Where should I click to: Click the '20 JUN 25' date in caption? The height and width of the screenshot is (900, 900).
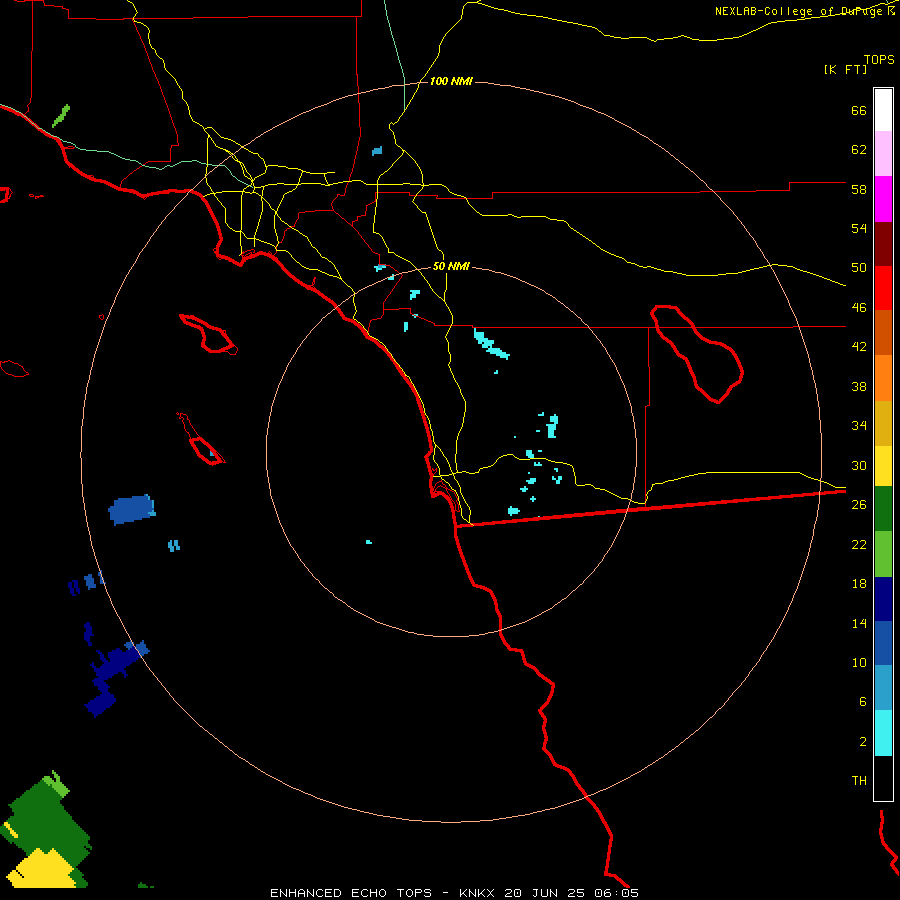546,893
